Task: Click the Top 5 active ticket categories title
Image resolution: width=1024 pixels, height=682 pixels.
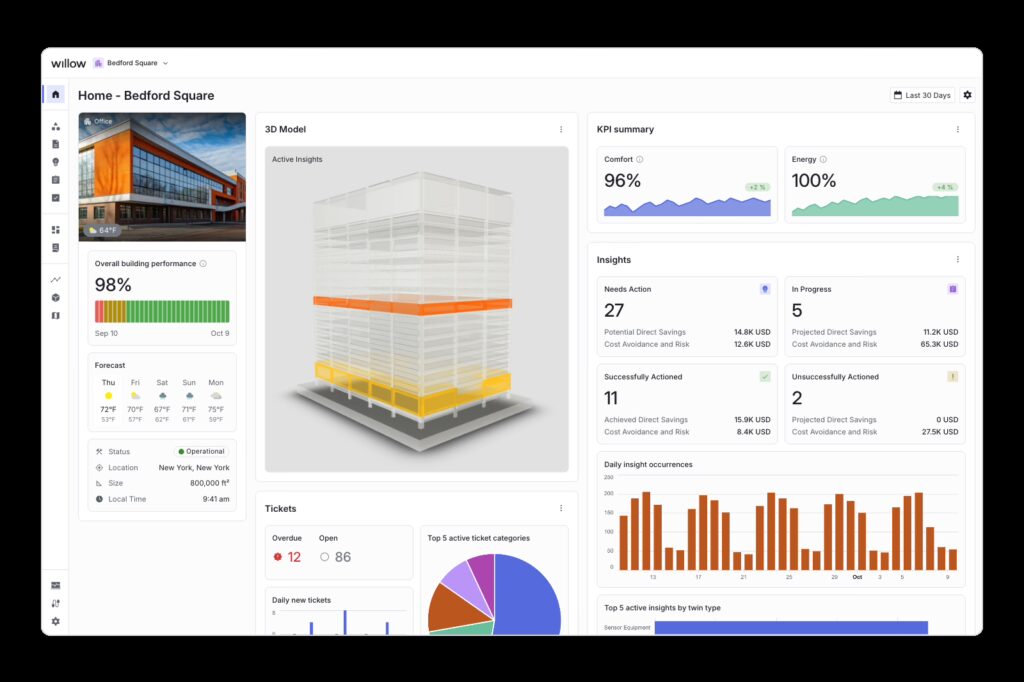Action: (x=479, y=538)
